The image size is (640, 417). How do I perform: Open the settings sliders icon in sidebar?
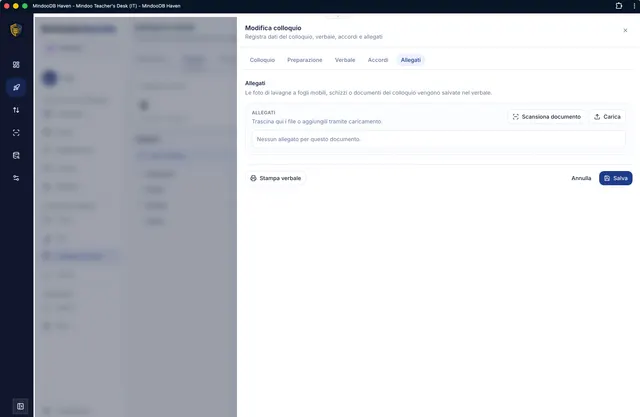[x=16, y=178]
